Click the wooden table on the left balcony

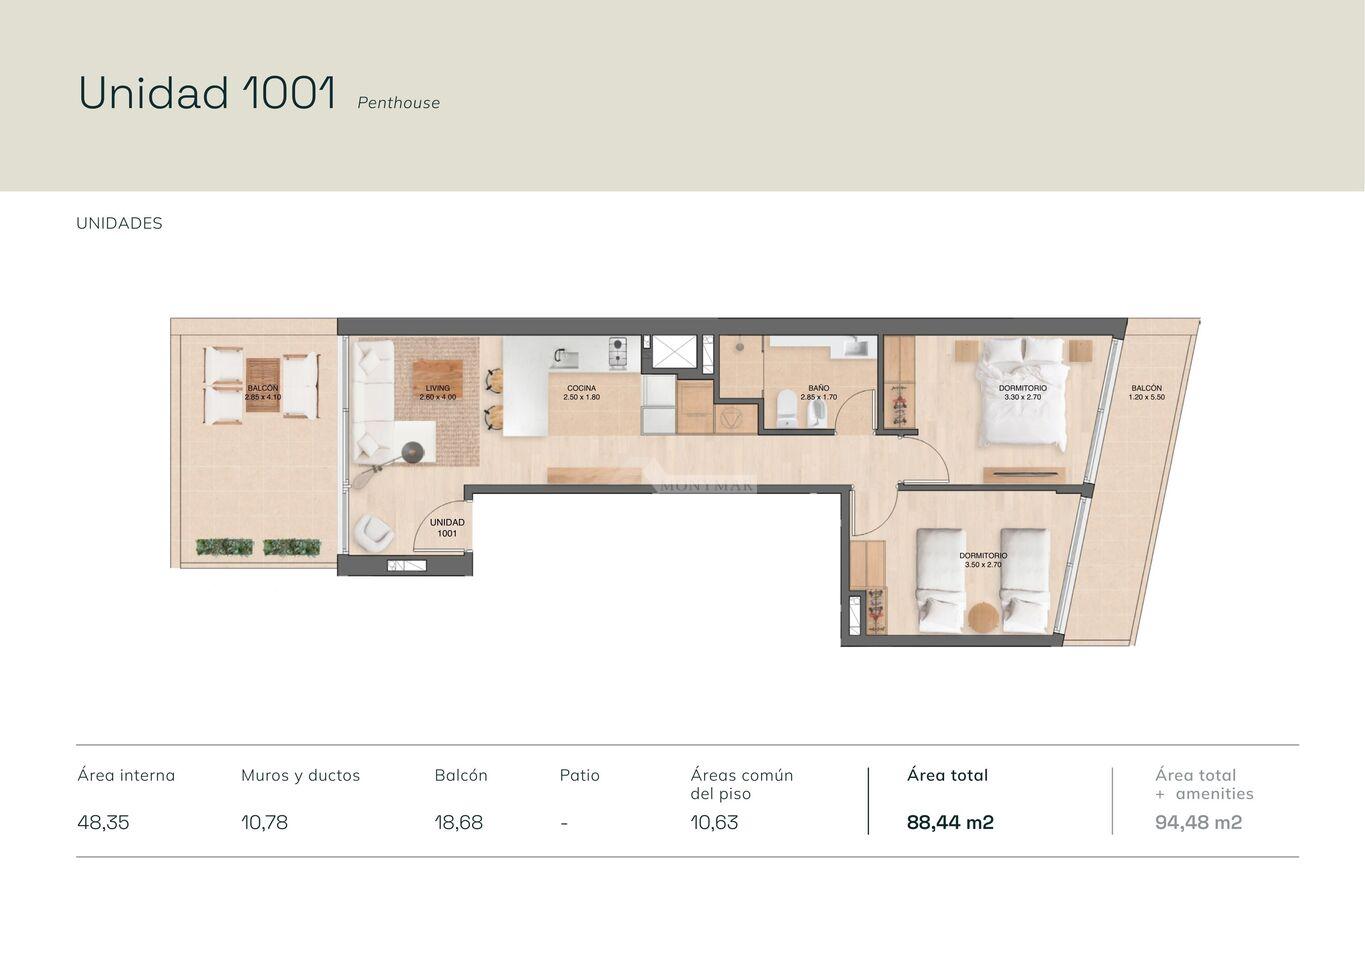click(263, 387)
